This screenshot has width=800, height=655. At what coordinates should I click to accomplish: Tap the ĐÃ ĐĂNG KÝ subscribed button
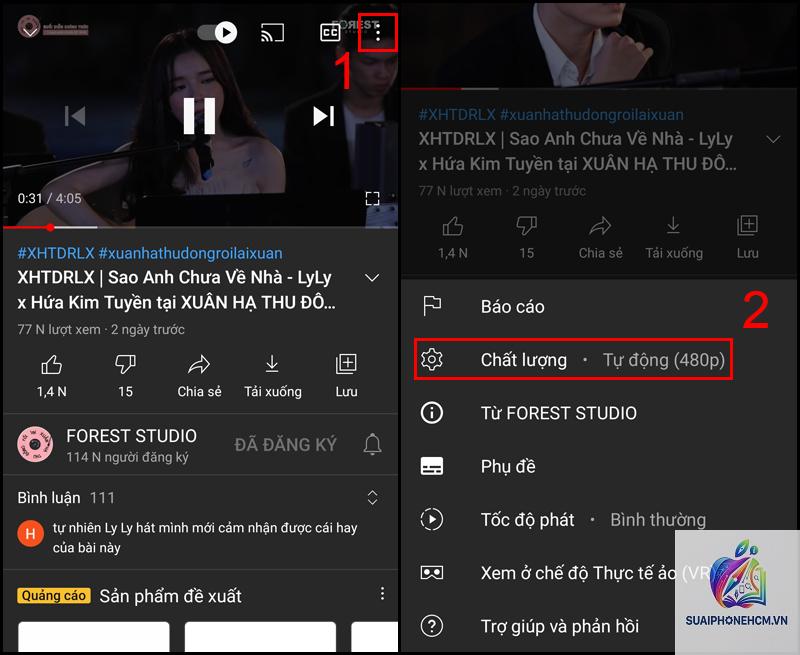(x=285, y=444)
